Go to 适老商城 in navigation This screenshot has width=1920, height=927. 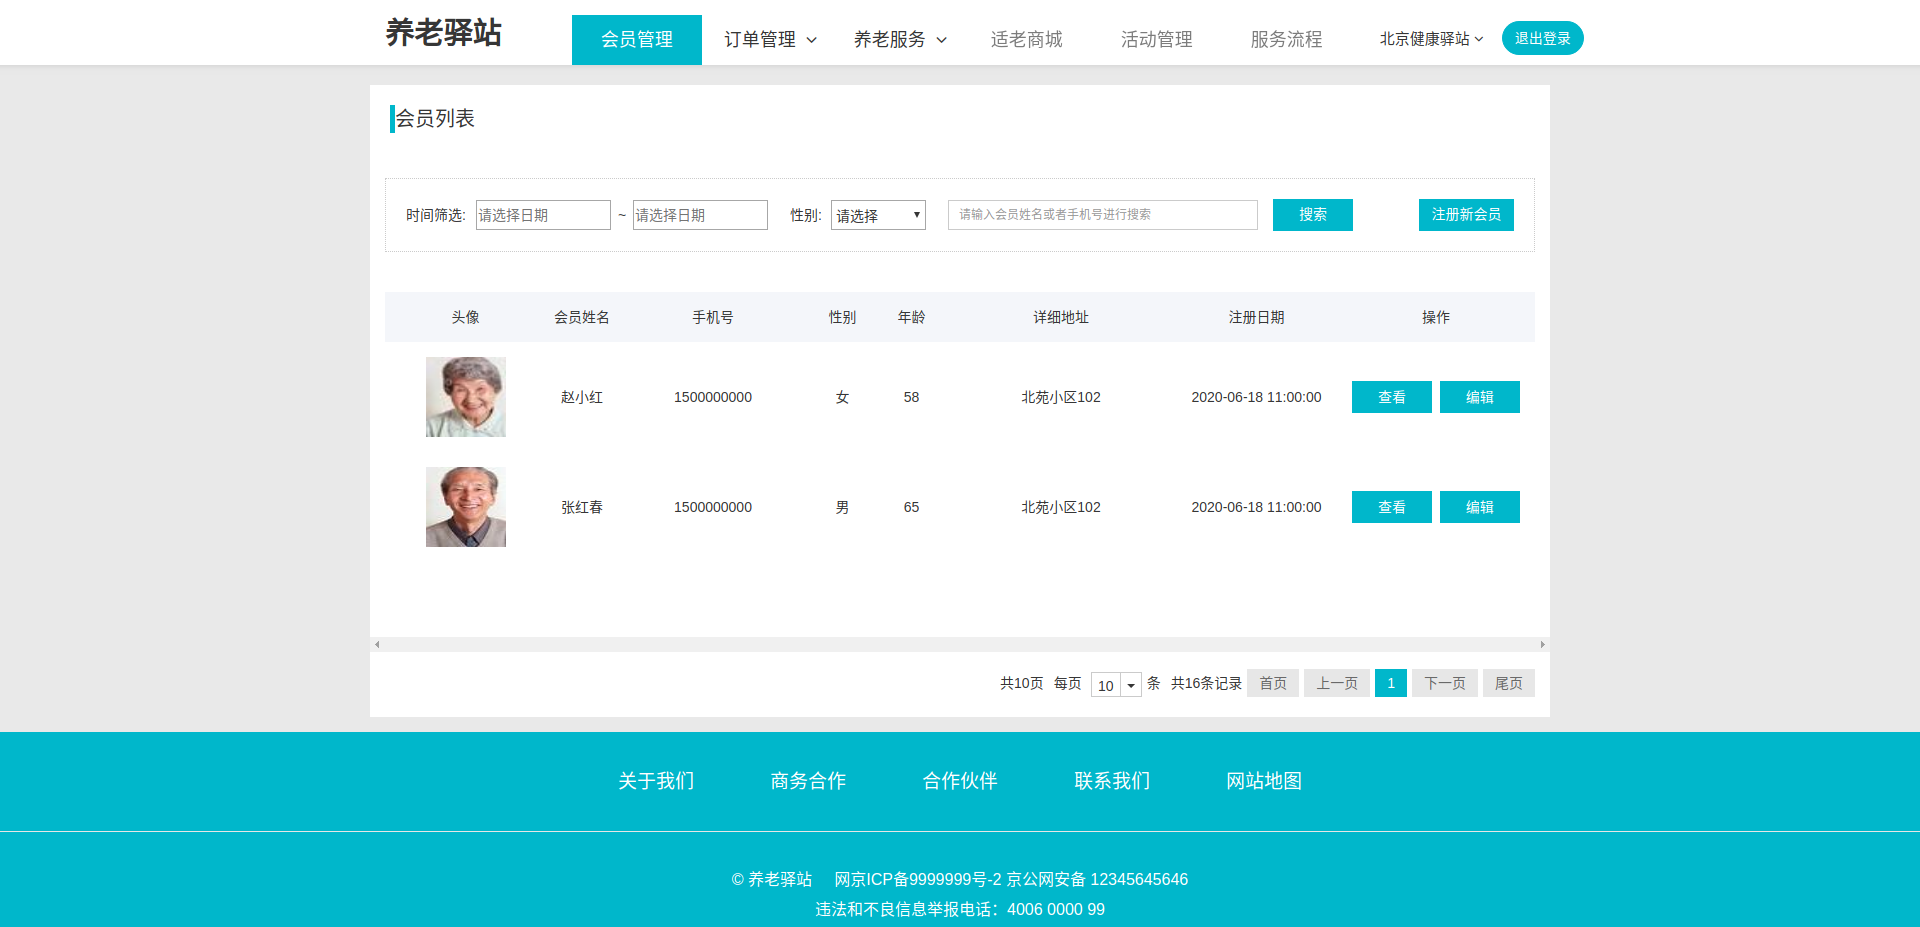[1026, 40]
